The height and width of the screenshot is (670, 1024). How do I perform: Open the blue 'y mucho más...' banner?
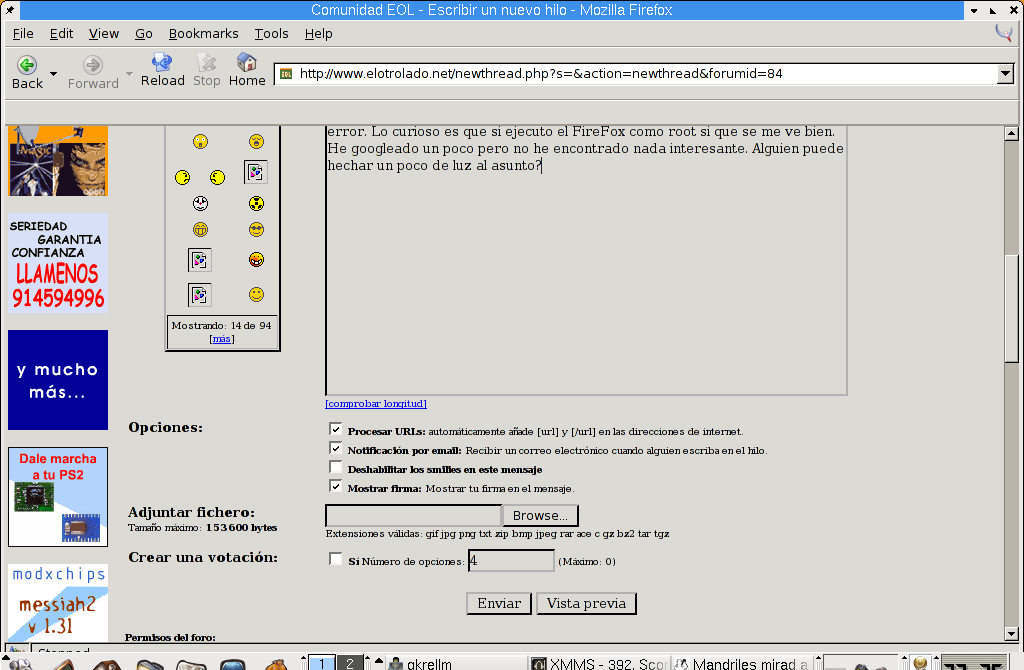[57, 380]
